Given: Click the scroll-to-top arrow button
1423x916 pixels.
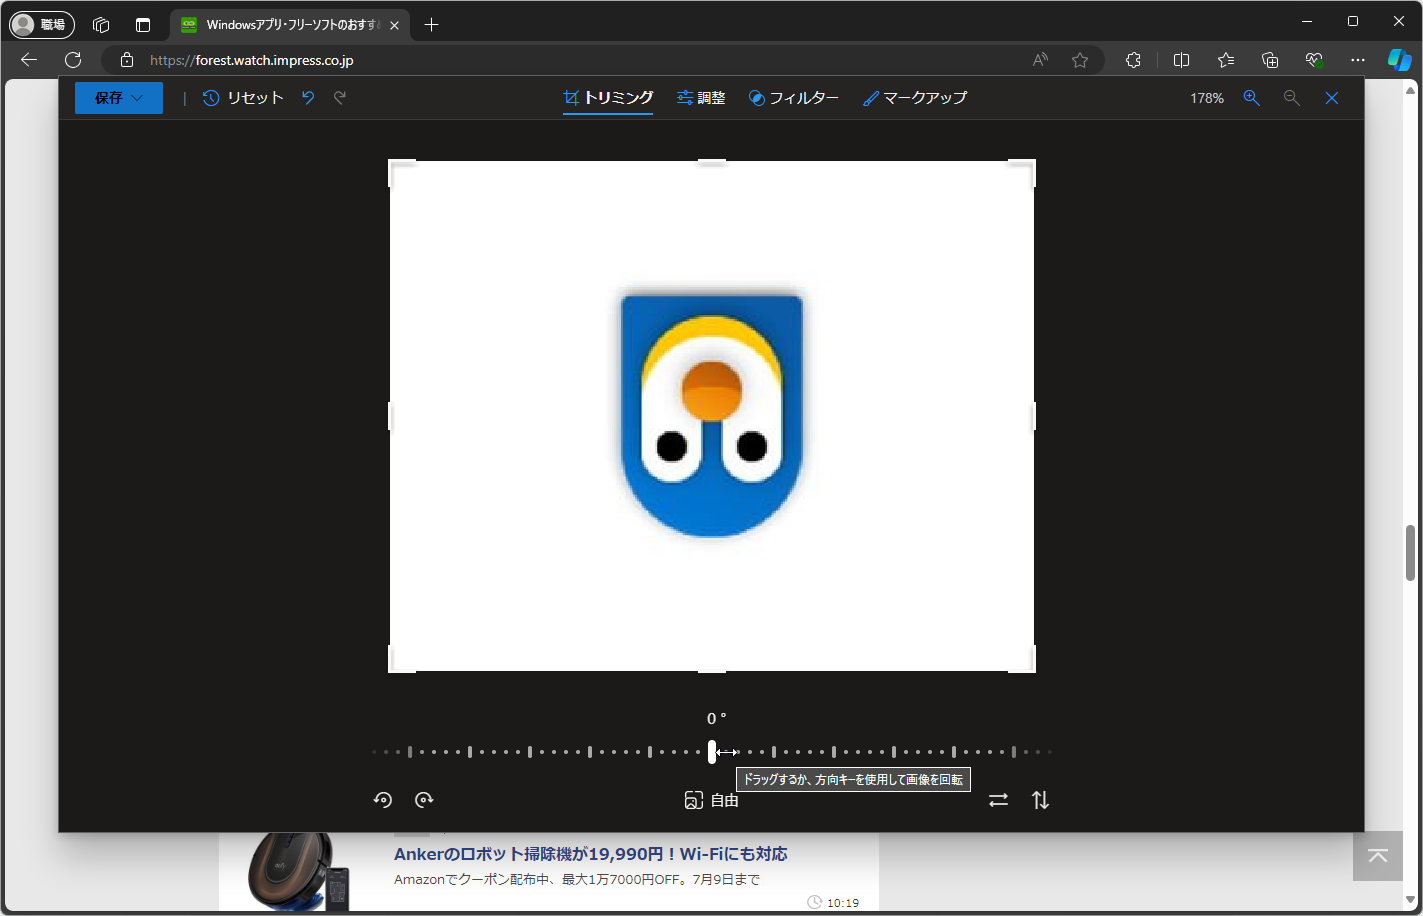Looking at the screenshot, I should [x=1377, y=857].
